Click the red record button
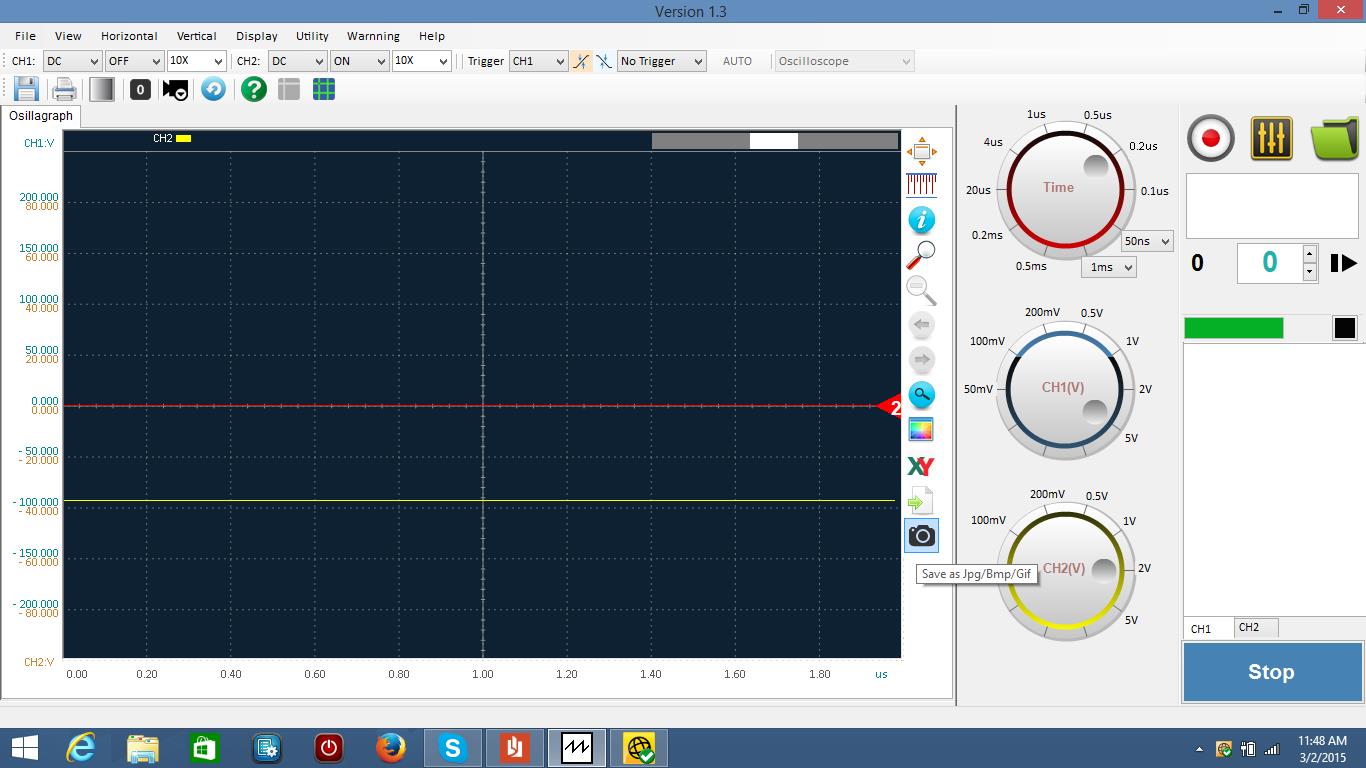This screenshot has width=1366, height=768. point(1210,138)
